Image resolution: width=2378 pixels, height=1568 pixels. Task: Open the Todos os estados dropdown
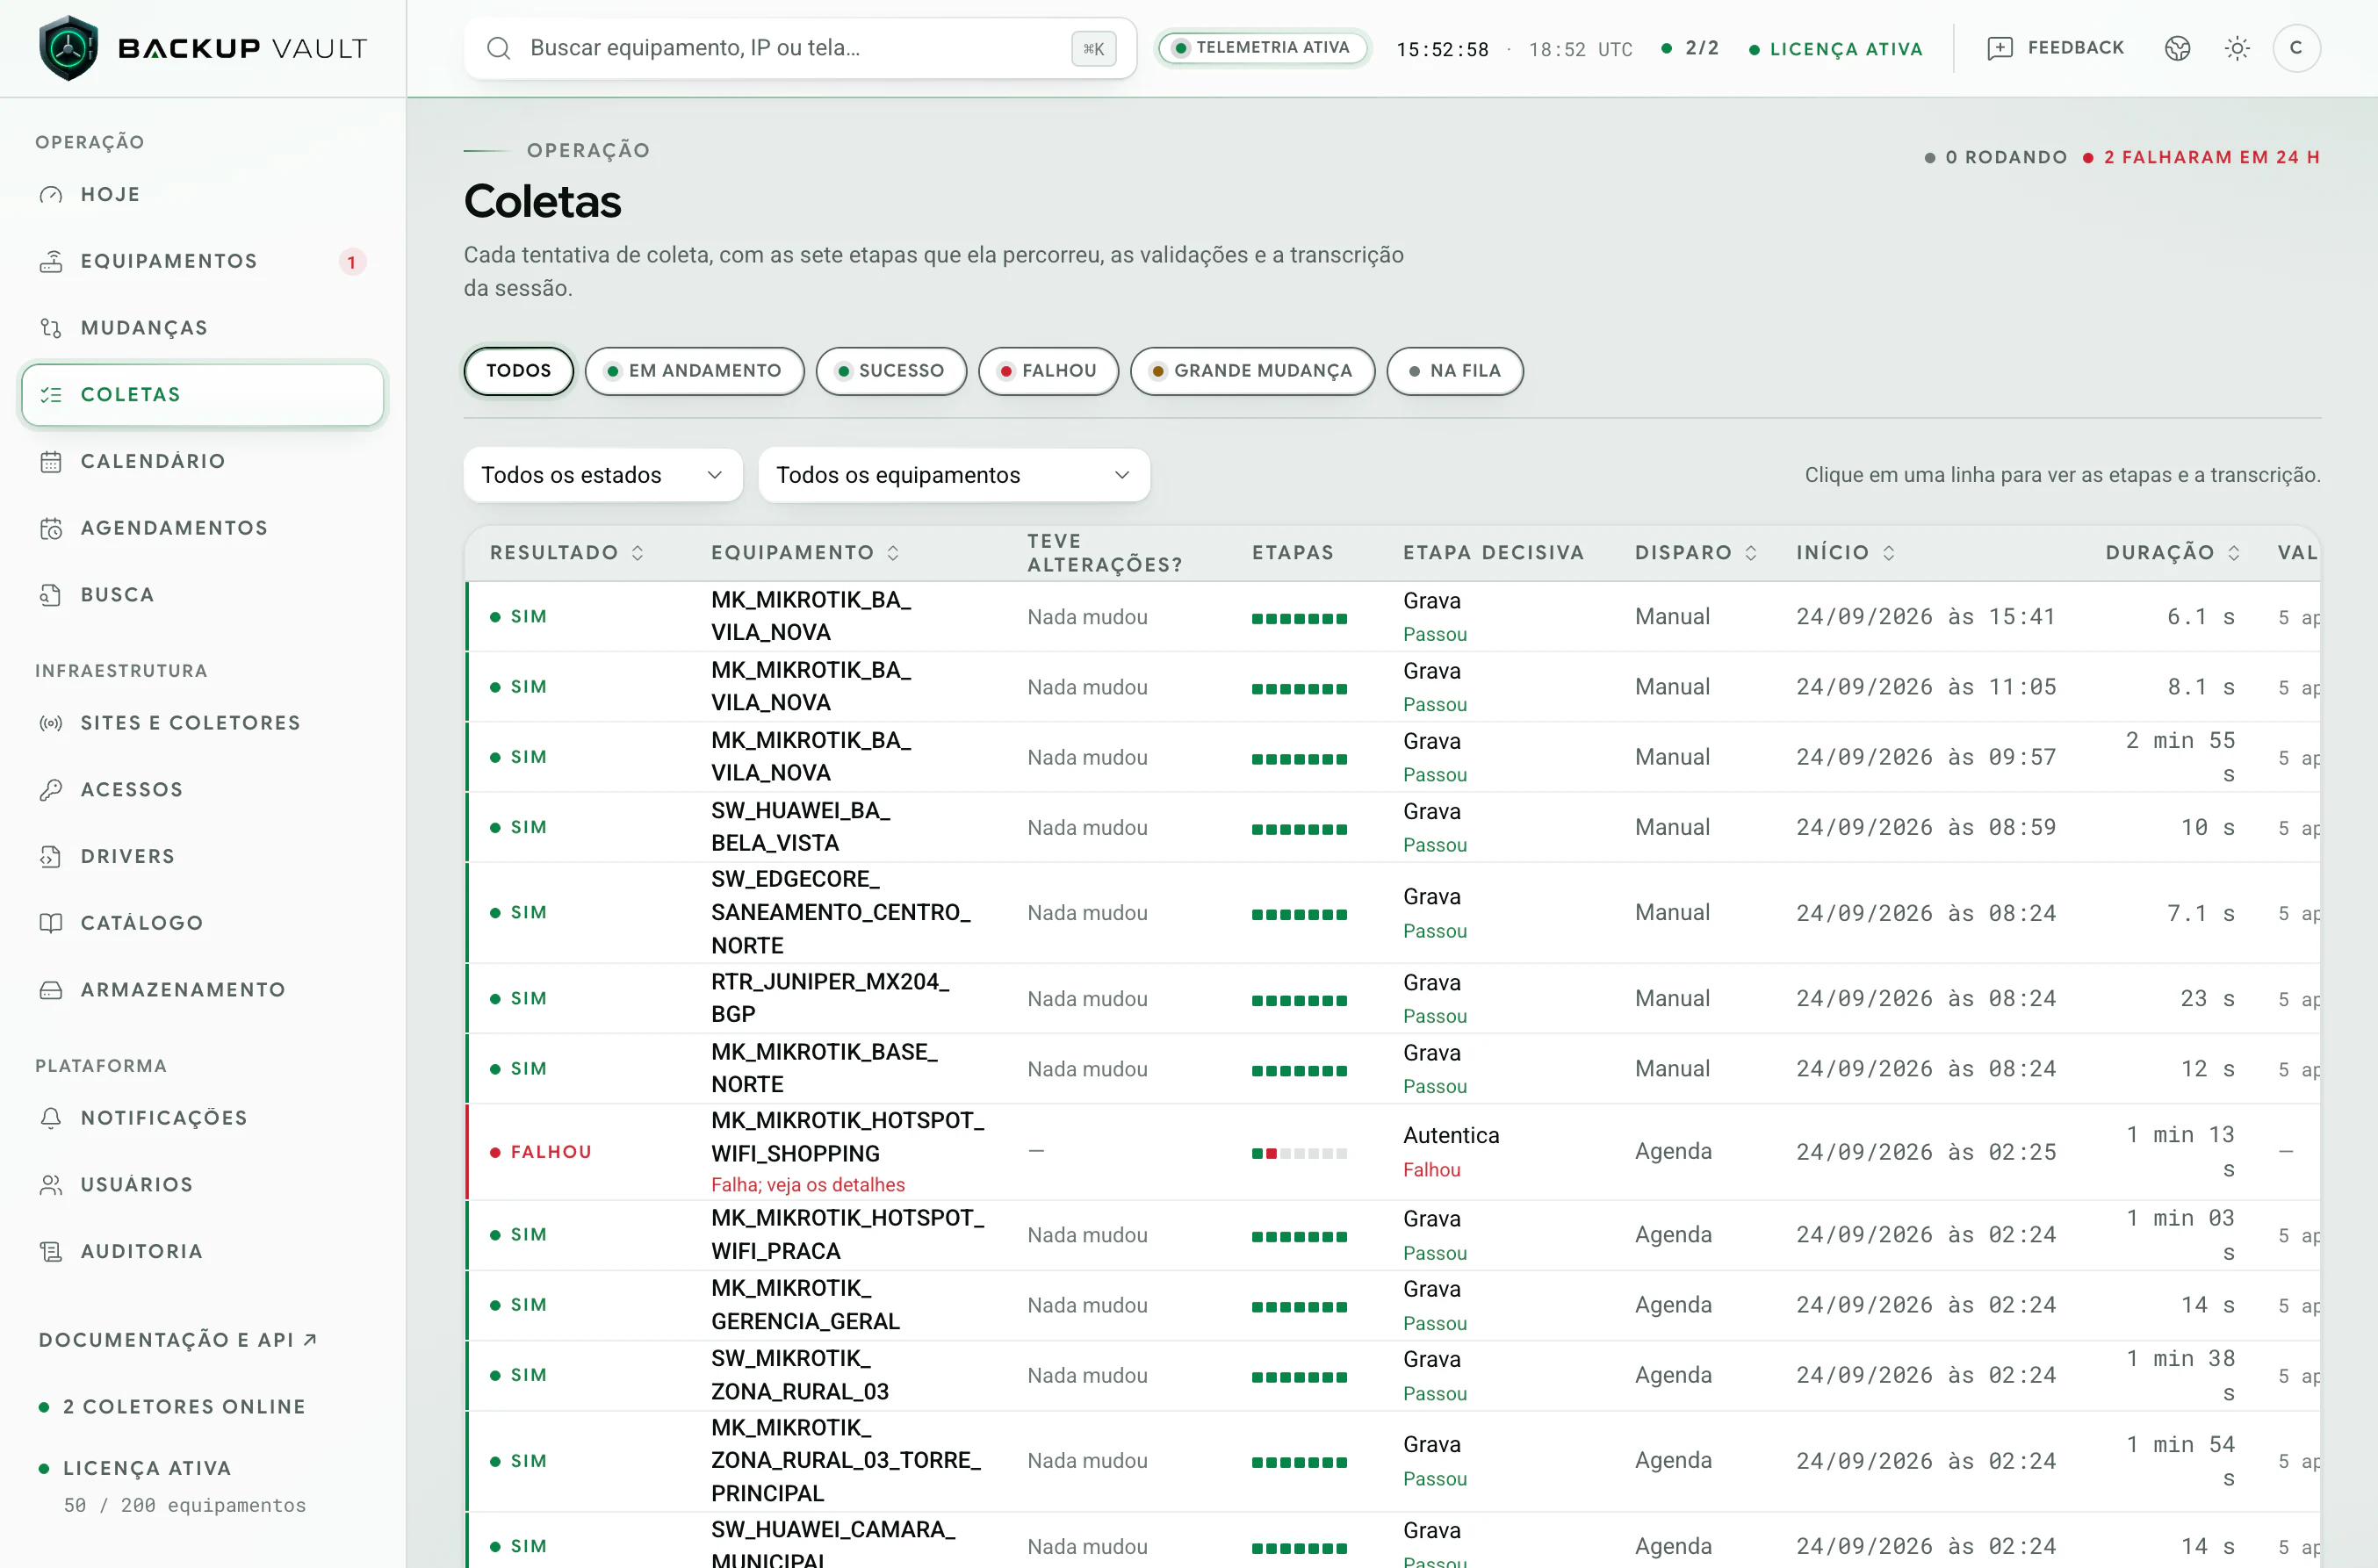(x=603, y=475)
